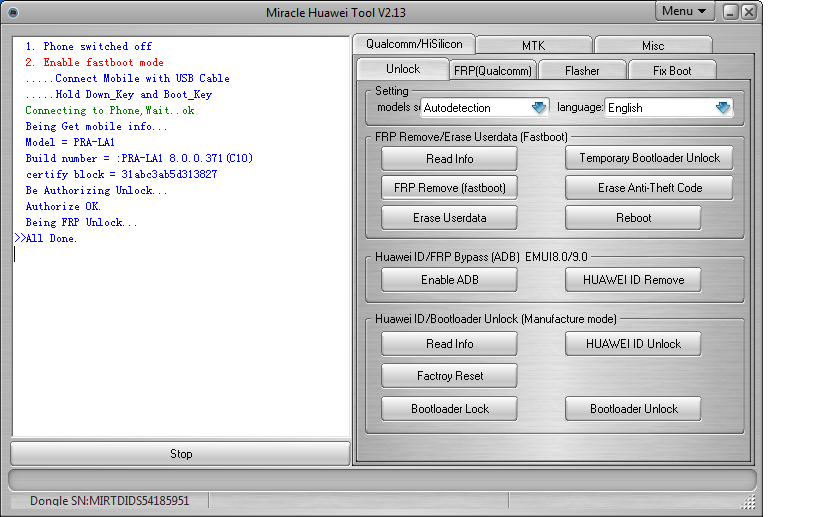Image resolution: width=819 pixels, height=517 pixels.
Task: Click the 'Model = PRA-LA1' log line
Action: (70, 142)
